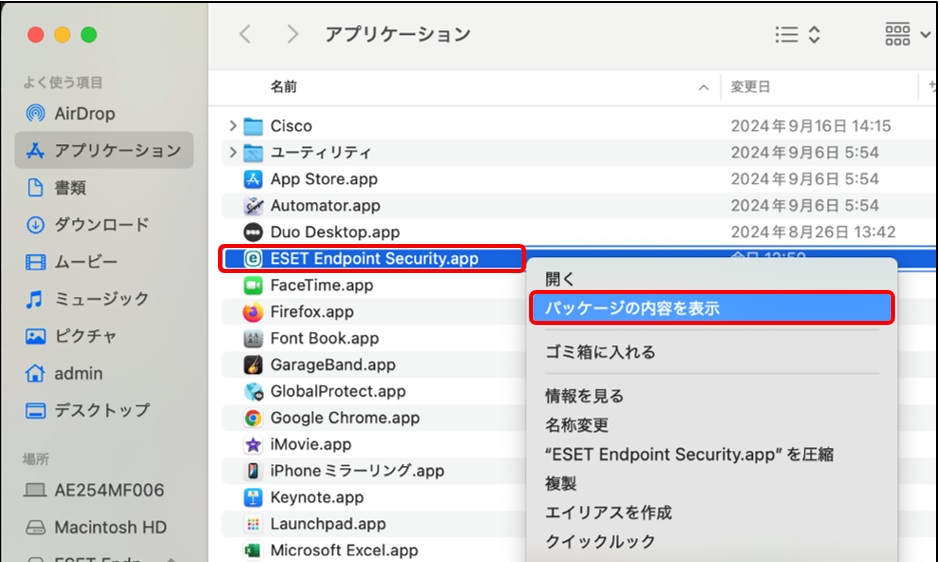Image resolution: width=939 pixels, height=562 pixels.
Task: Click the Font Book app icon
Action: (253, 338)
